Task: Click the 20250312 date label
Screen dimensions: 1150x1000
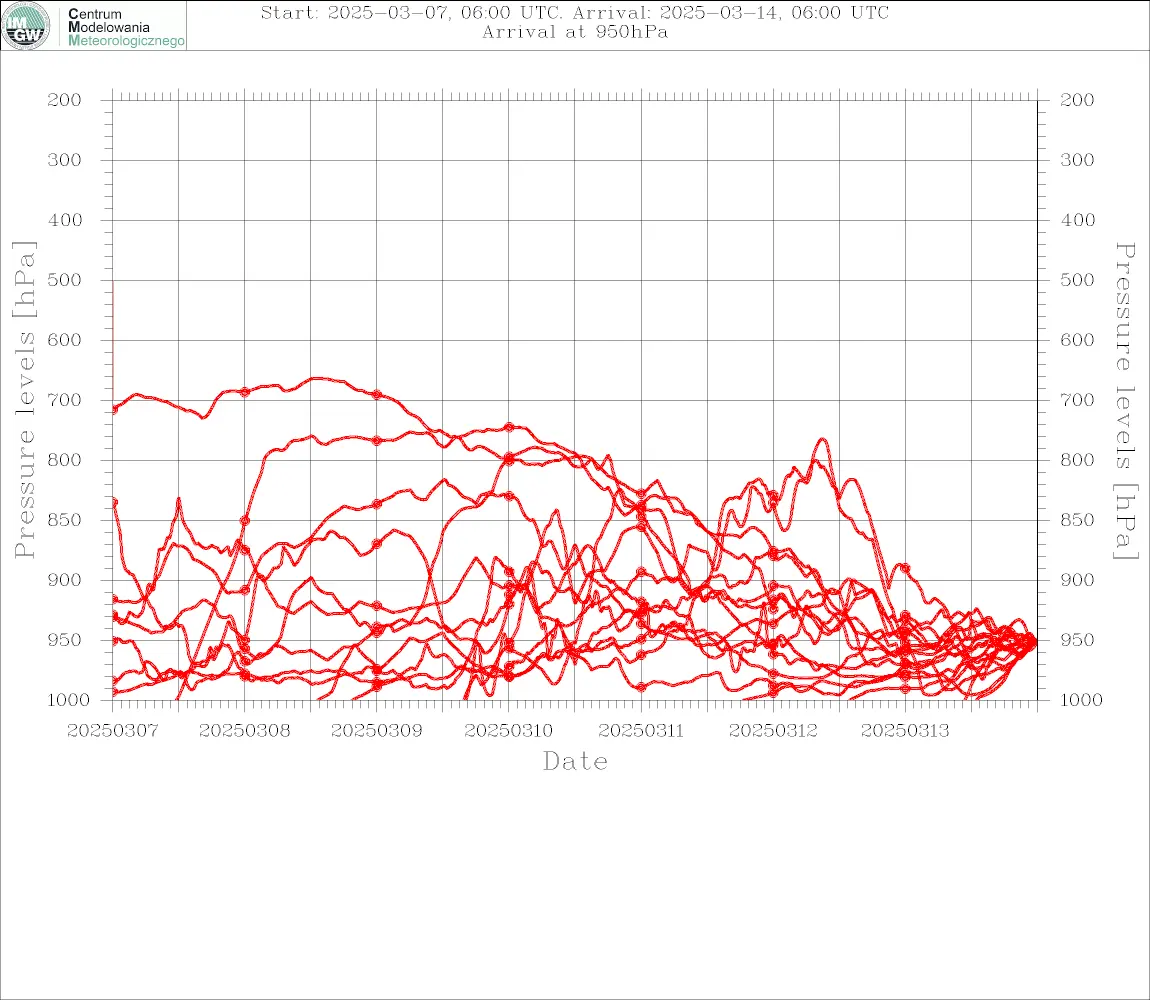Action: (x=773, y=731)
